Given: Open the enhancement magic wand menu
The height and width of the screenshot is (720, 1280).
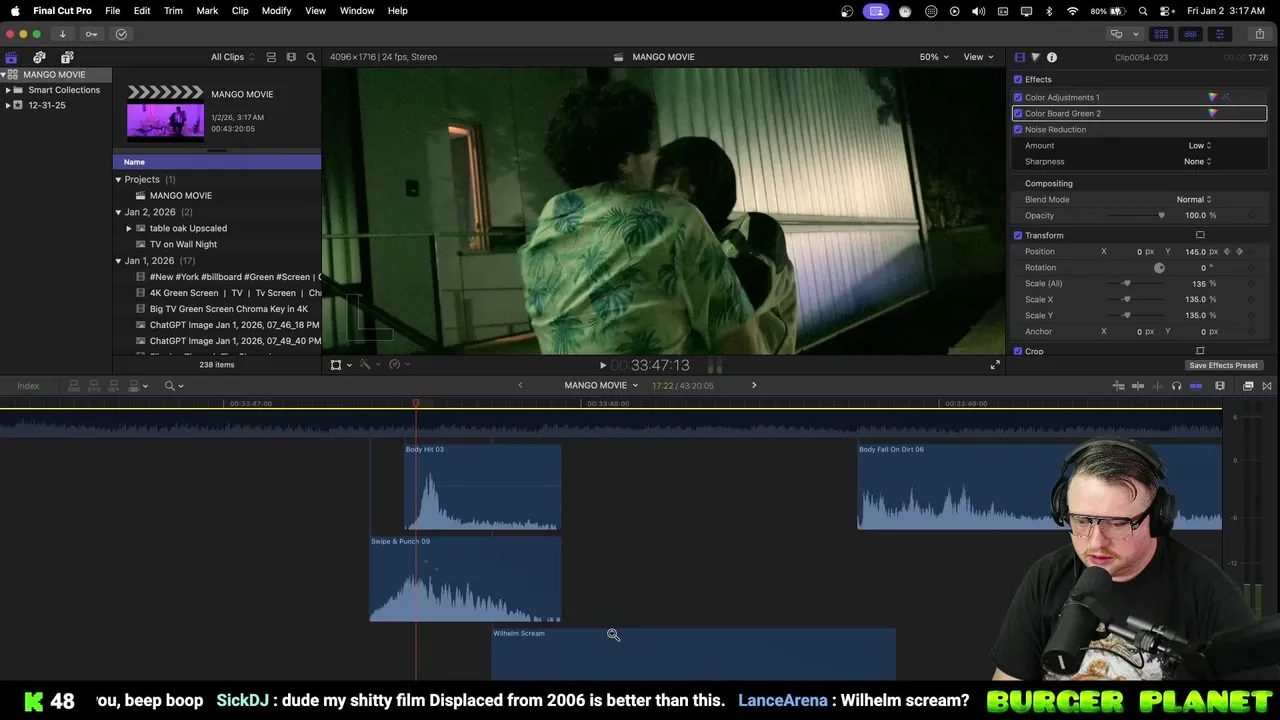Looking at the screenshot, I should click(x=368, y=365).
